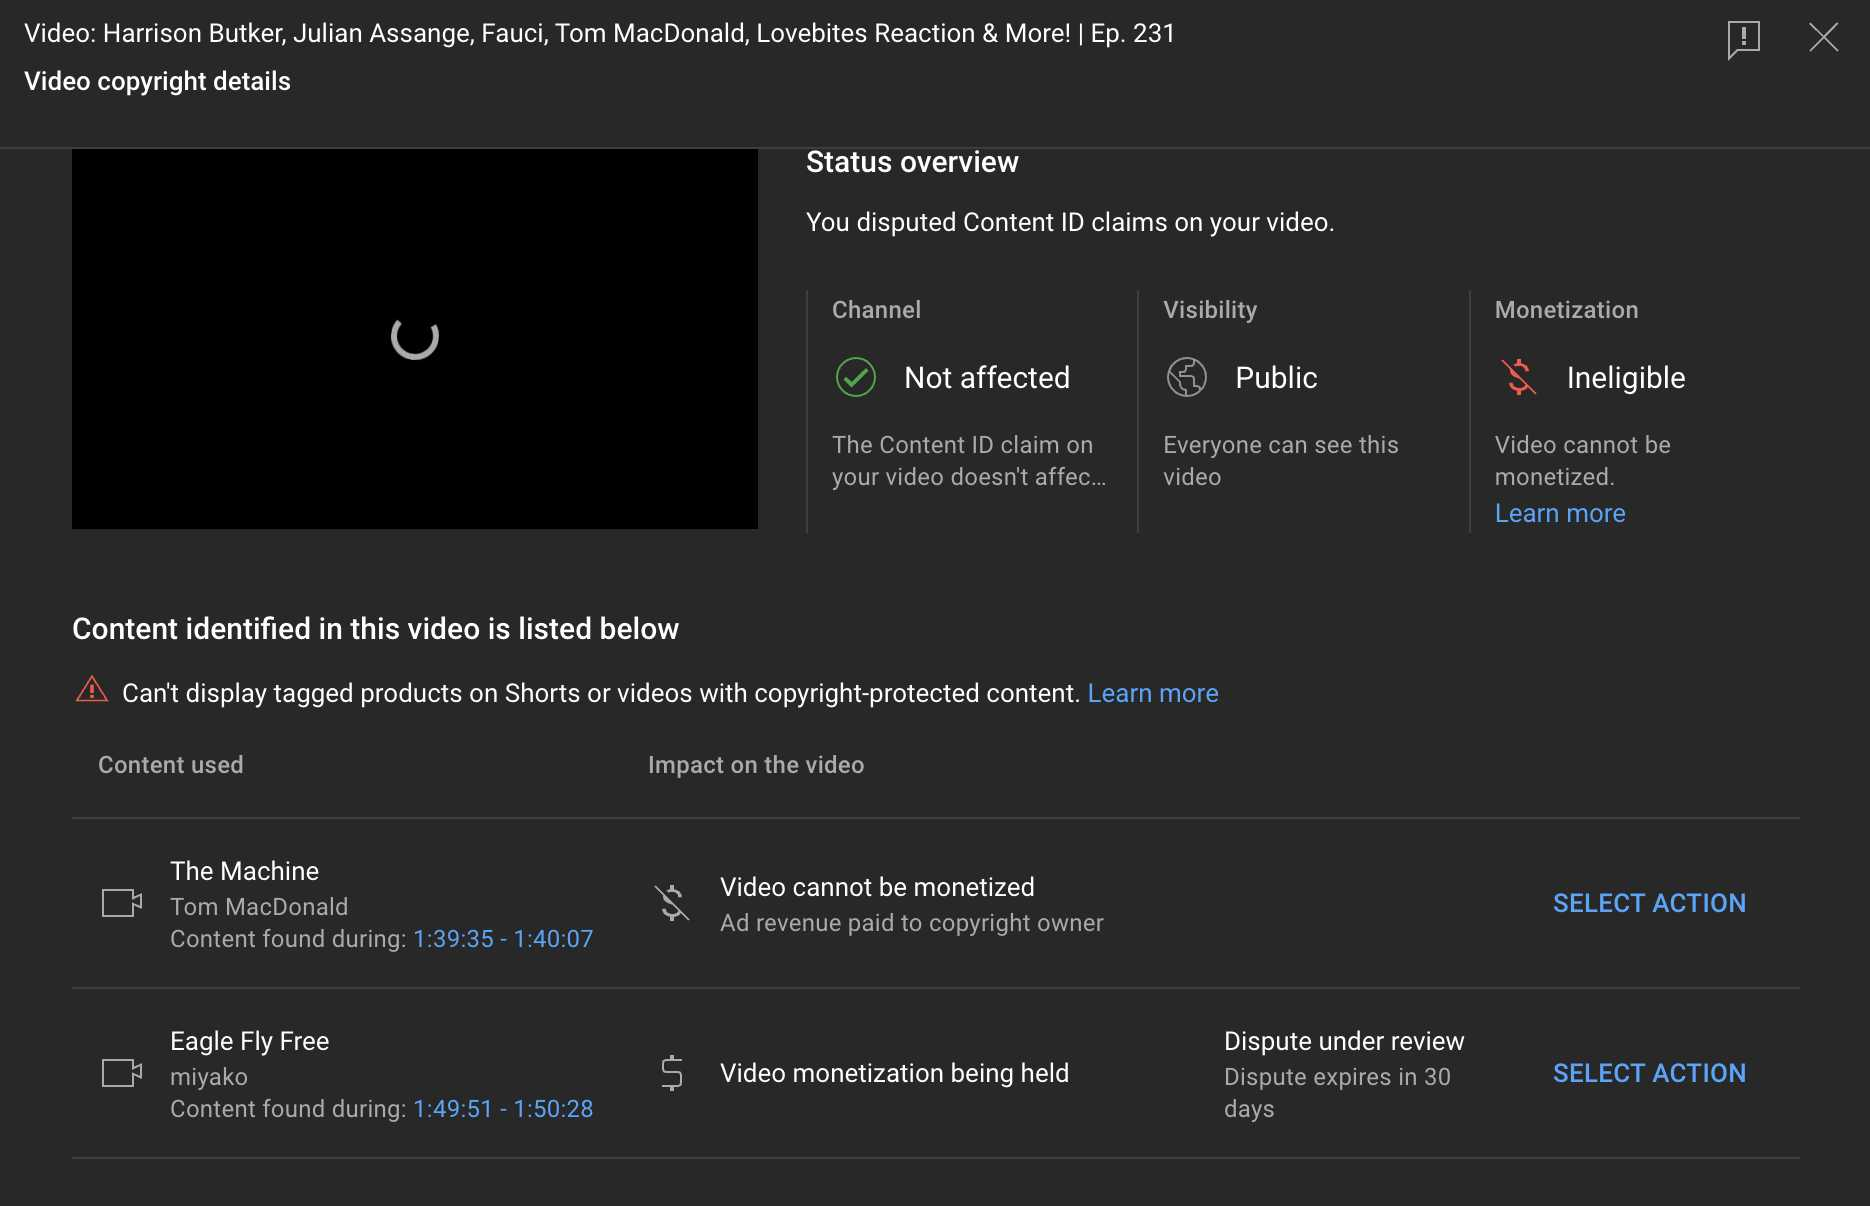The width and height of the screenshot is (1870, 1206).
Task: Open Learn more about tagged products
Action: tap(1153, 693)
